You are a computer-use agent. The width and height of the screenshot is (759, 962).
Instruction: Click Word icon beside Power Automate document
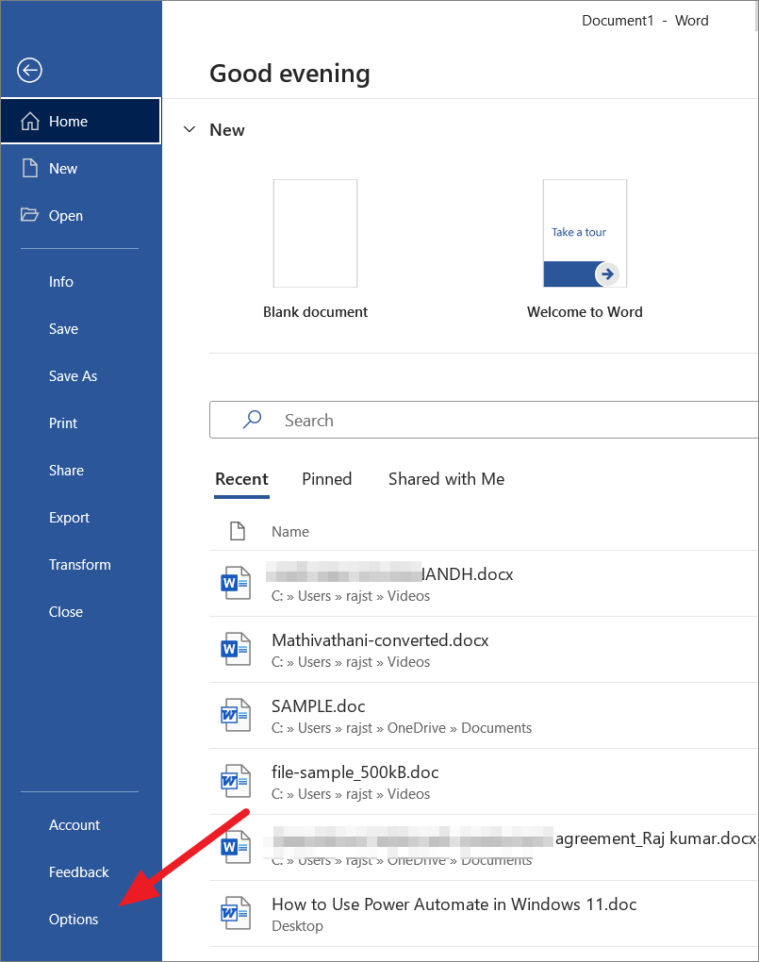tap(236, 914)
